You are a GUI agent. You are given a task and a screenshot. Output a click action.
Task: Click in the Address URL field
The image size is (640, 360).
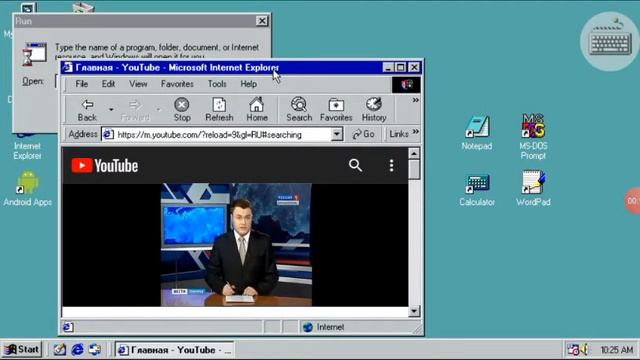[222, 134]
